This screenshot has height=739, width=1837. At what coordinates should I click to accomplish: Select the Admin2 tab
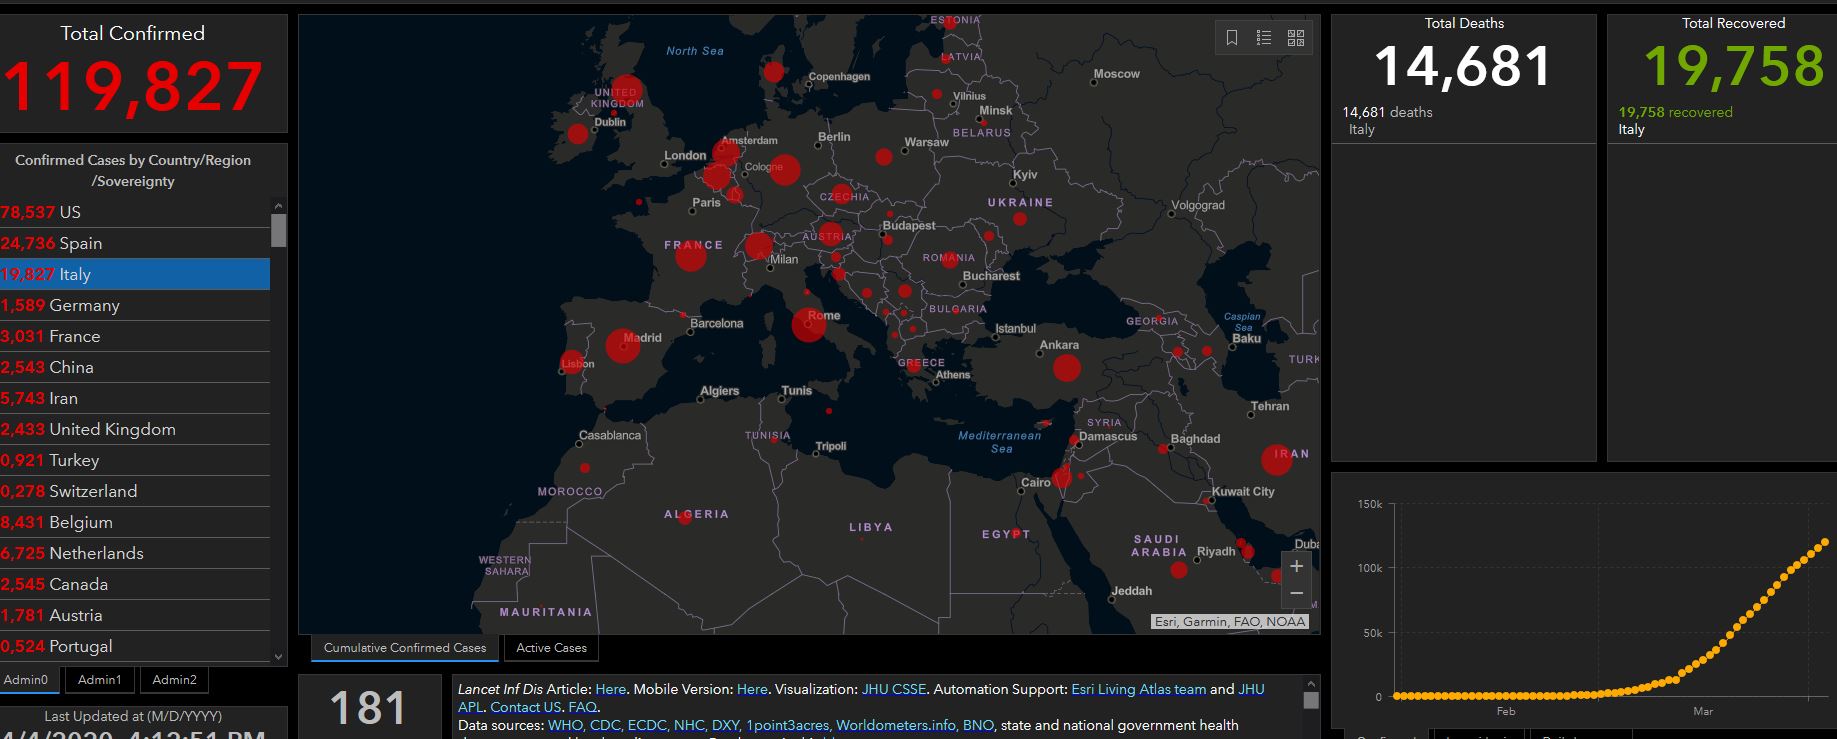click(x=174, y=680)
